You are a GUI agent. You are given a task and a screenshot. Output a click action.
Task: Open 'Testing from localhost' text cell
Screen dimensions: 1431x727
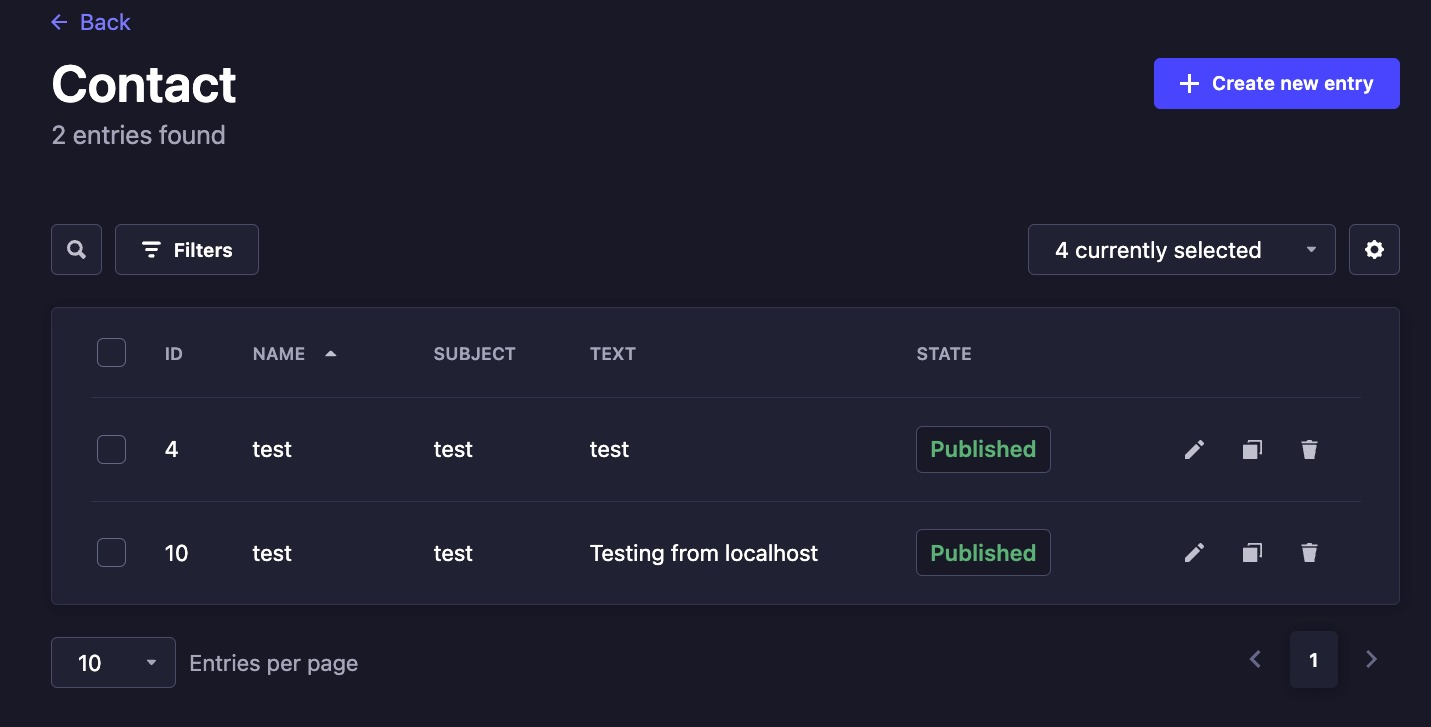coord(704,553)
